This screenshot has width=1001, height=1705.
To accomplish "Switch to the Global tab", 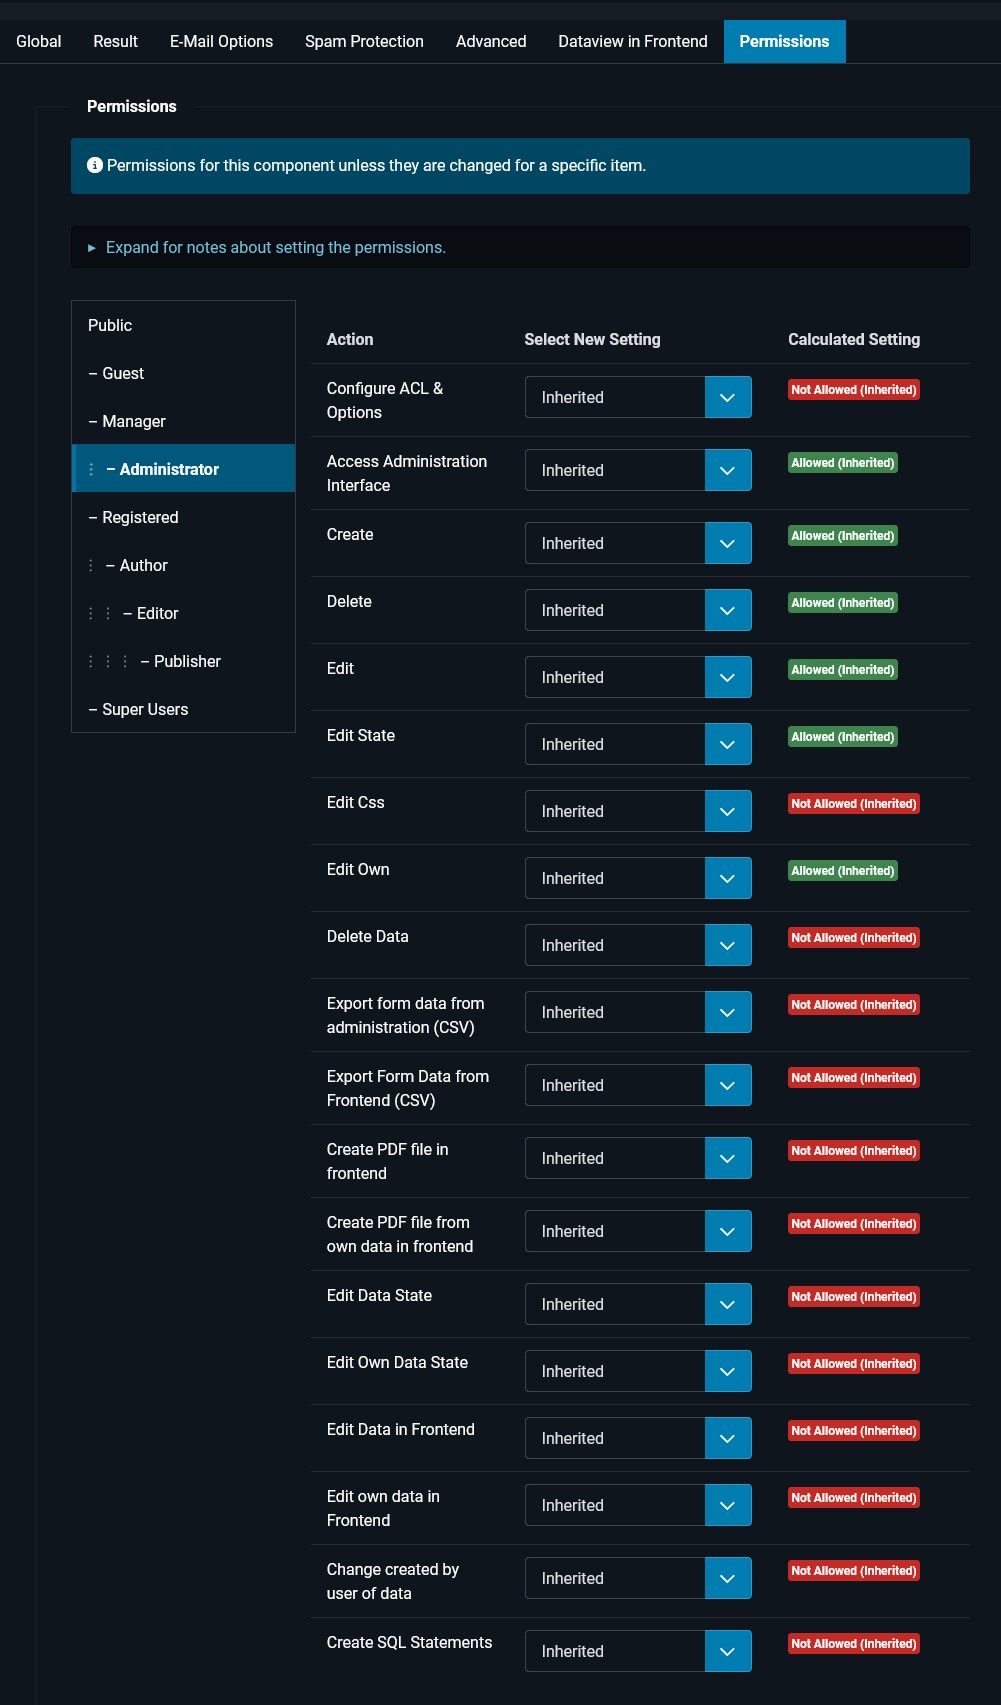I will click(x=37, y=41).
